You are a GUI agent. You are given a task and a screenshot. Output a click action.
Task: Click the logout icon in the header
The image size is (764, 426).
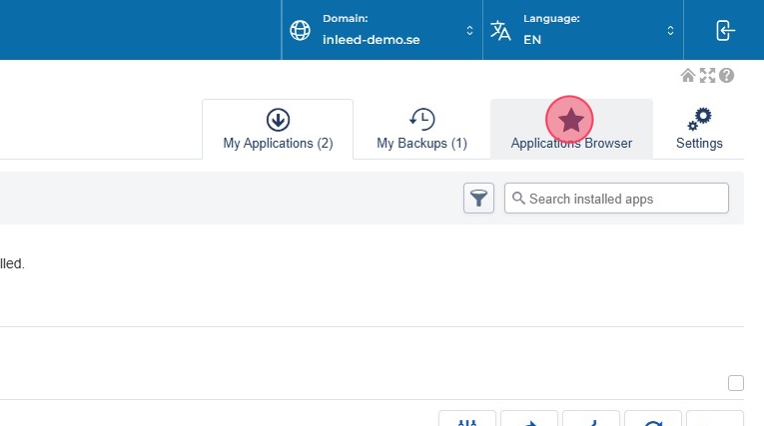[x=725, y=30]
